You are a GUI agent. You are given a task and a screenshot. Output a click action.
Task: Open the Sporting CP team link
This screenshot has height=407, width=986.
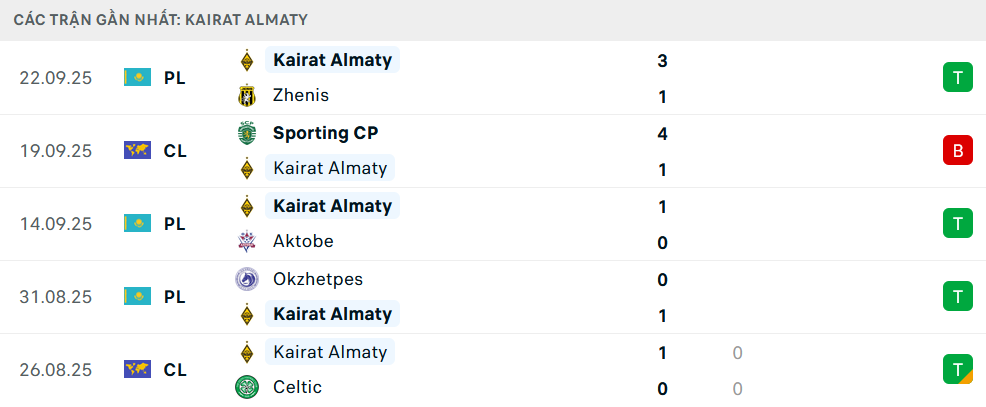pyautogui.click(x=325, y=133)
